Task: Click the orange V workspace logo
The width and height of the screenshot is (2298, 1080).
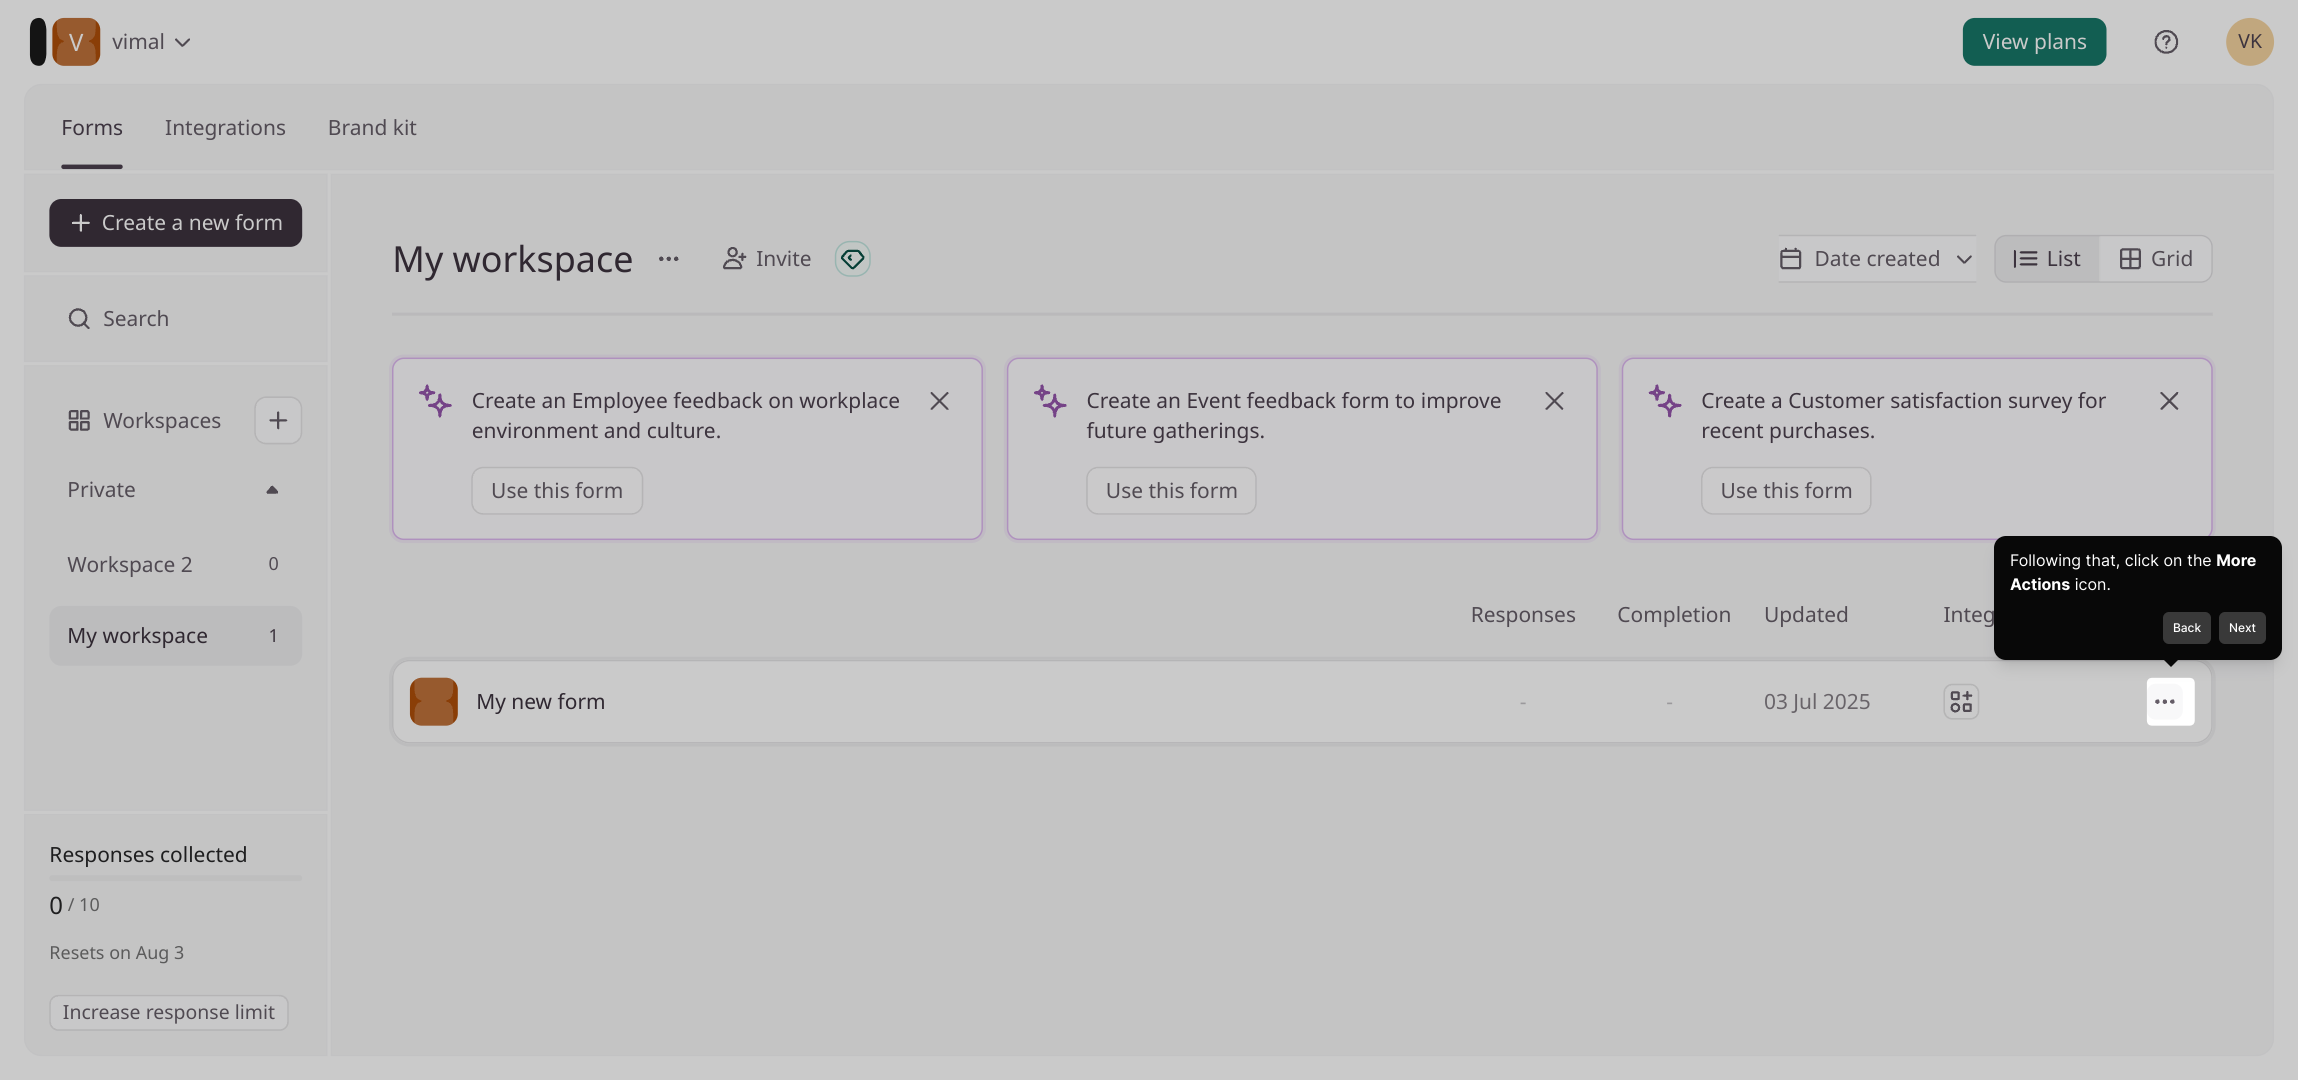Action: 76,42
